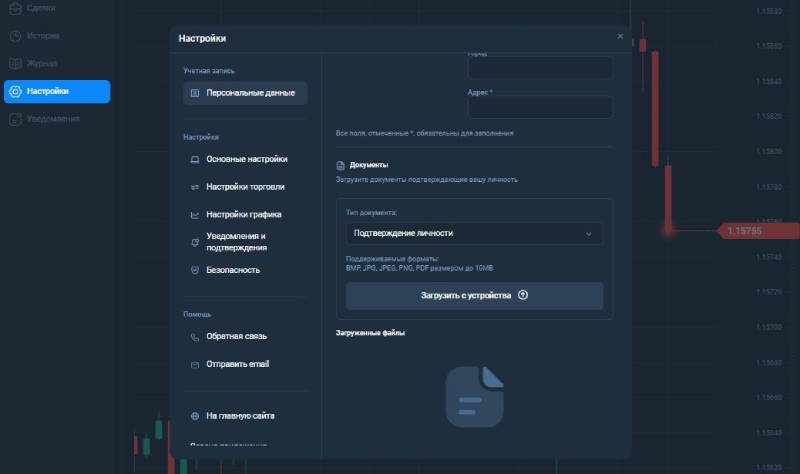
Task: Select Настройки tab in left sidebar
Action: click(x=57, y=91)
